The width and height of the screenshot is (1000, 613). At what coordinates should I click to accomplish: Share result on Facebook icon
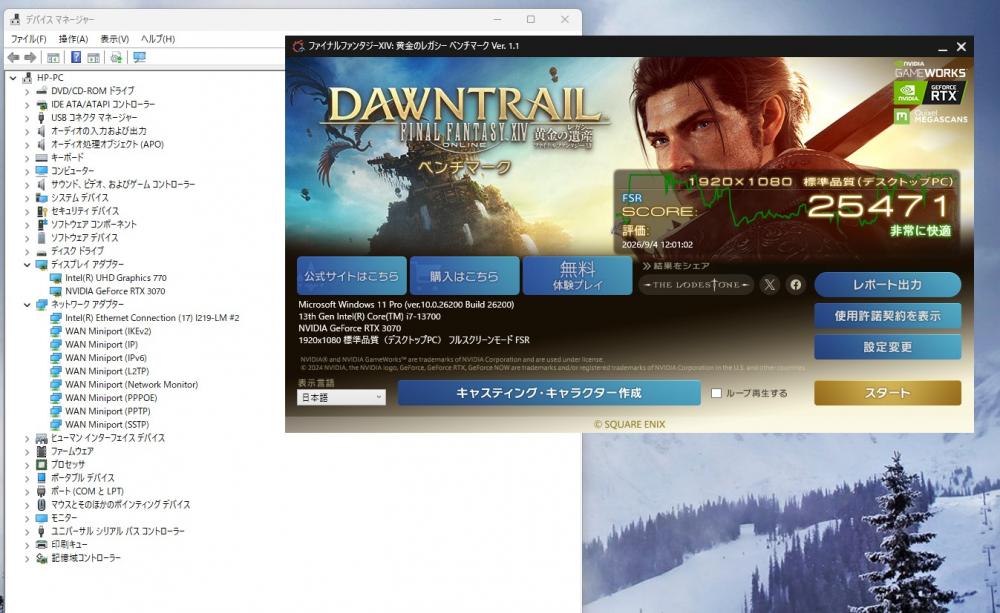pos(795,284)
